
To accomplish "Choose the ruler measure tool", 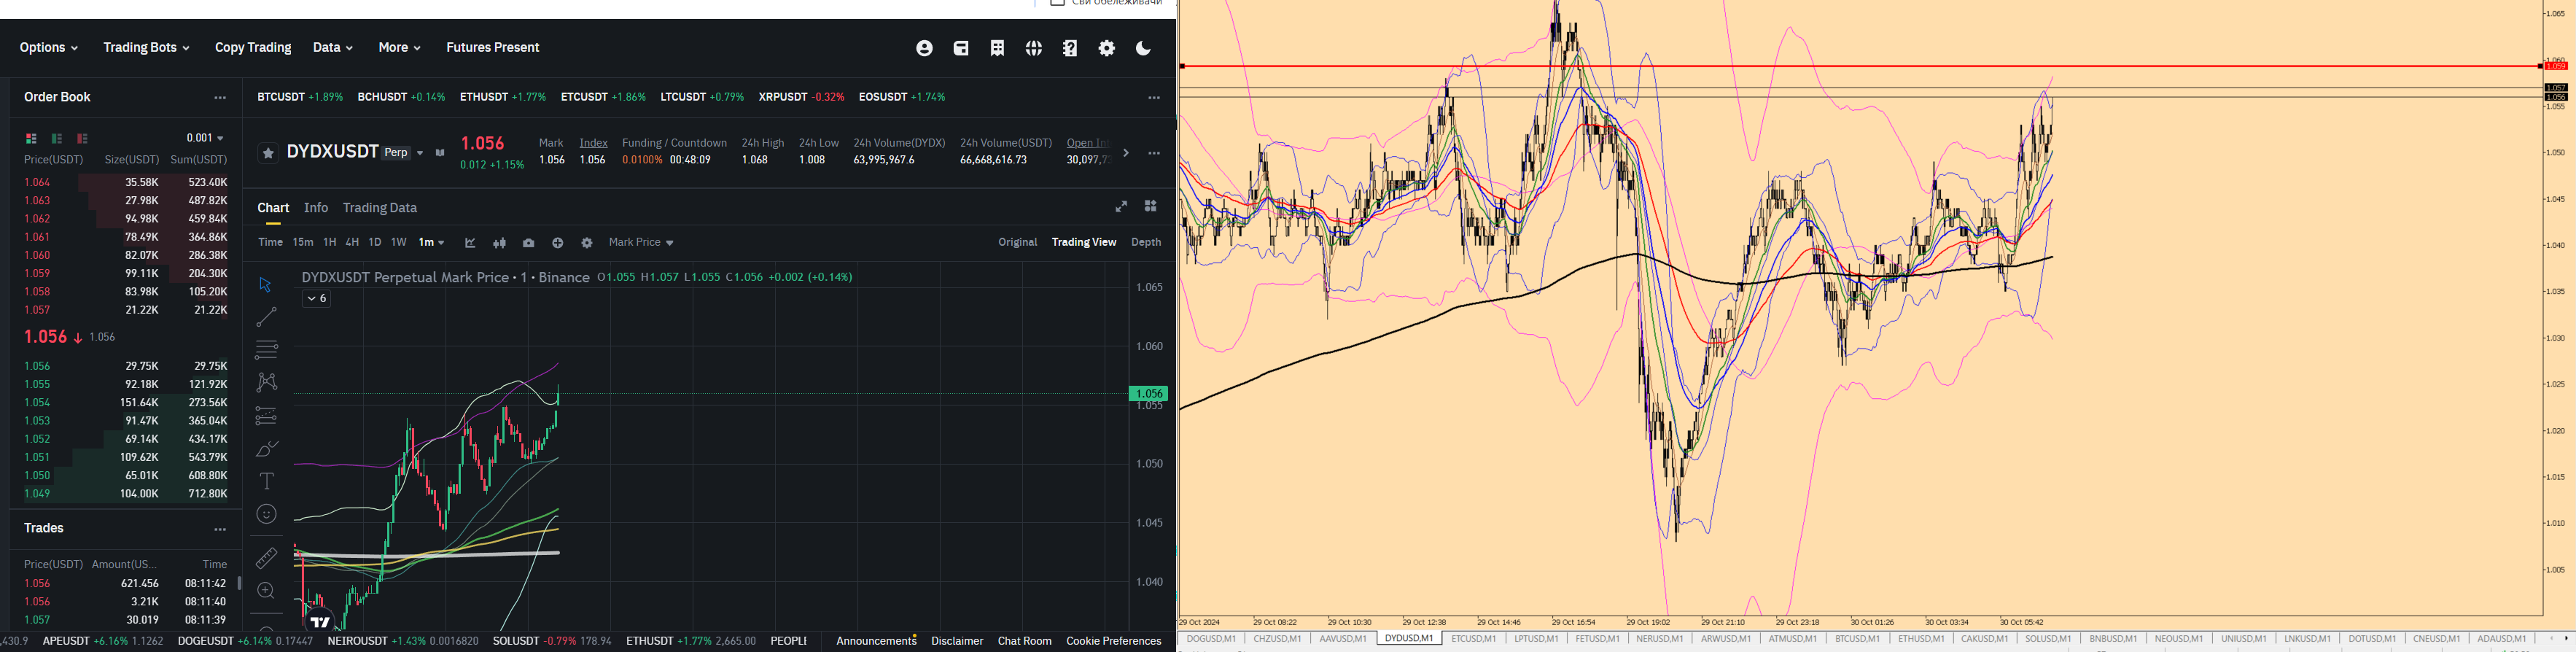I will pos(266,558).
